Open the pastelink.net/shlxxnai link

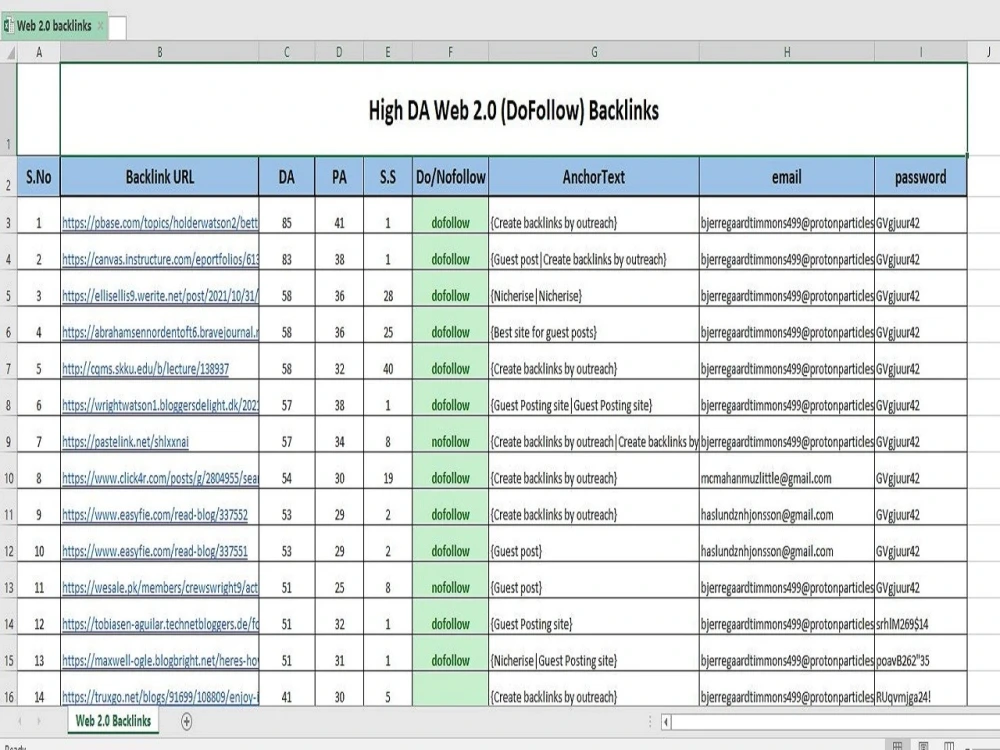click(125, 441)
